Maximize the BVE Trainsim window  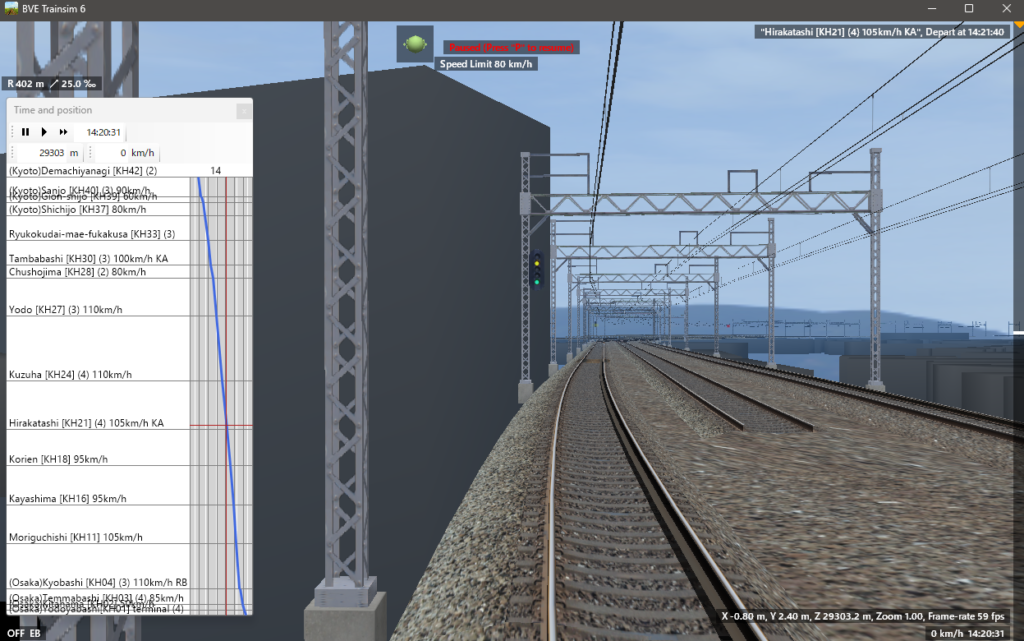click(x=968, y=8)
